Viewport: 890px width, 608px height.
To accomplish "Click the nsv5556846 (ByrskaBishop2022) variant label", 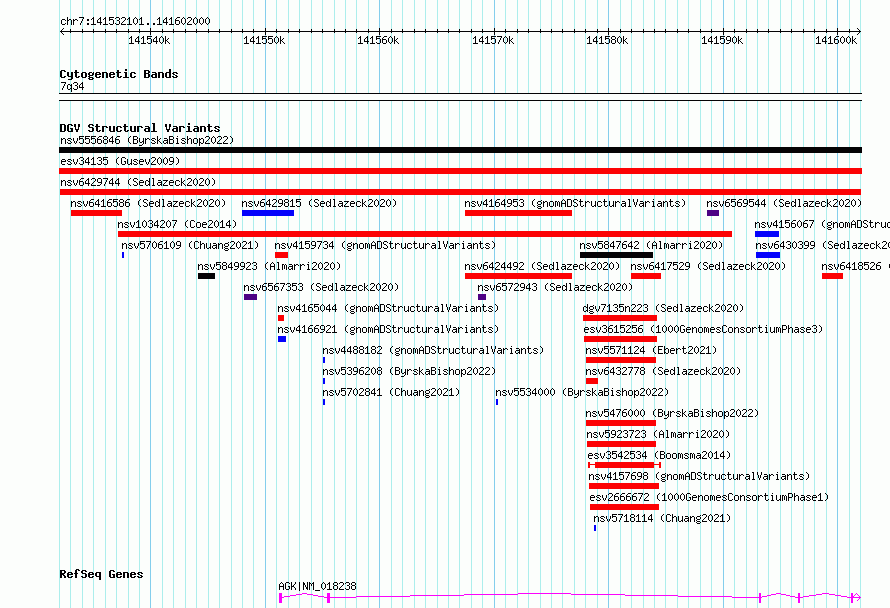I will 147,140.
